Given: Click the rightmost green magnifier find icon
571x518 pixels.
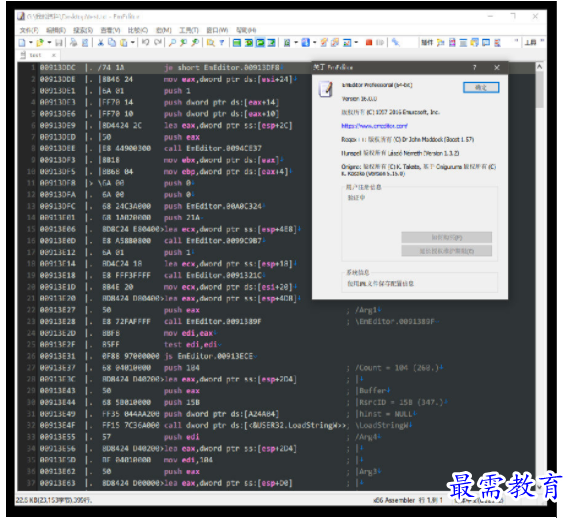Looking at the screenshot, I should [x=196, y=43].
